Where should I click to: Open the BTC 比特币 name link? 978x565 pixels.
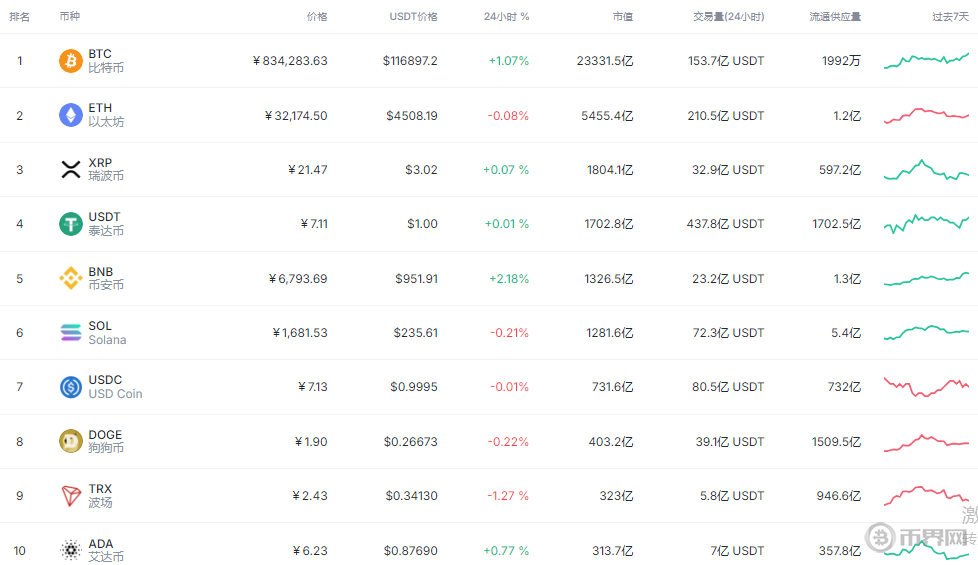105,61
